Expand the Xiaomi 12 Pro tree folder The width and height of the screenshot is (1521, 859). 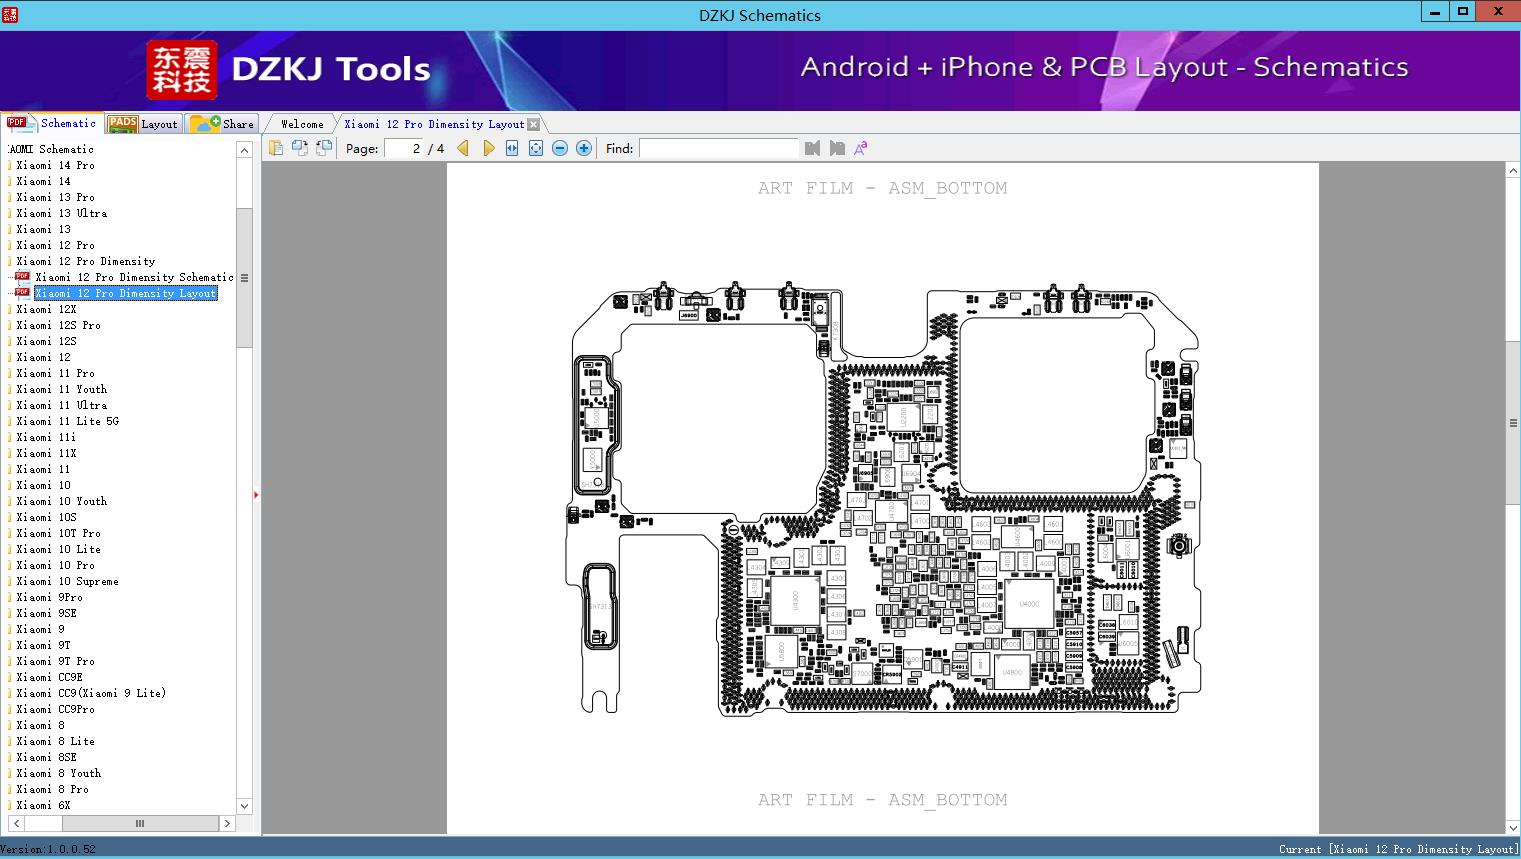[x=55, y=245]
